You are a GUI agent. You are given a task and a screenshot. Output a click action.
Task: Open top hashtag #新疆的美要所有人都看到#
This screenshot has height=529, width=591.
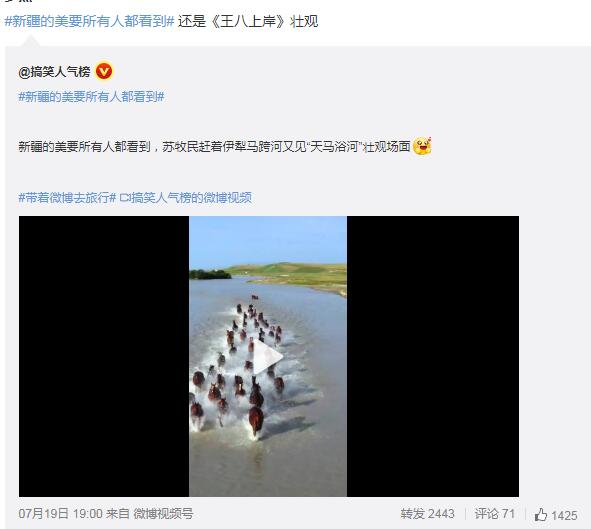[x=89, y=21]
